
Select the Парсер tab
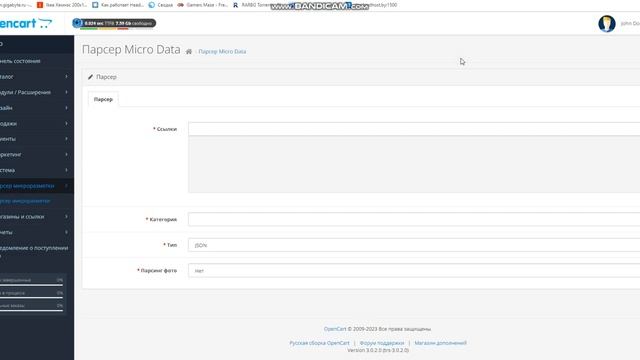[103, 99]
